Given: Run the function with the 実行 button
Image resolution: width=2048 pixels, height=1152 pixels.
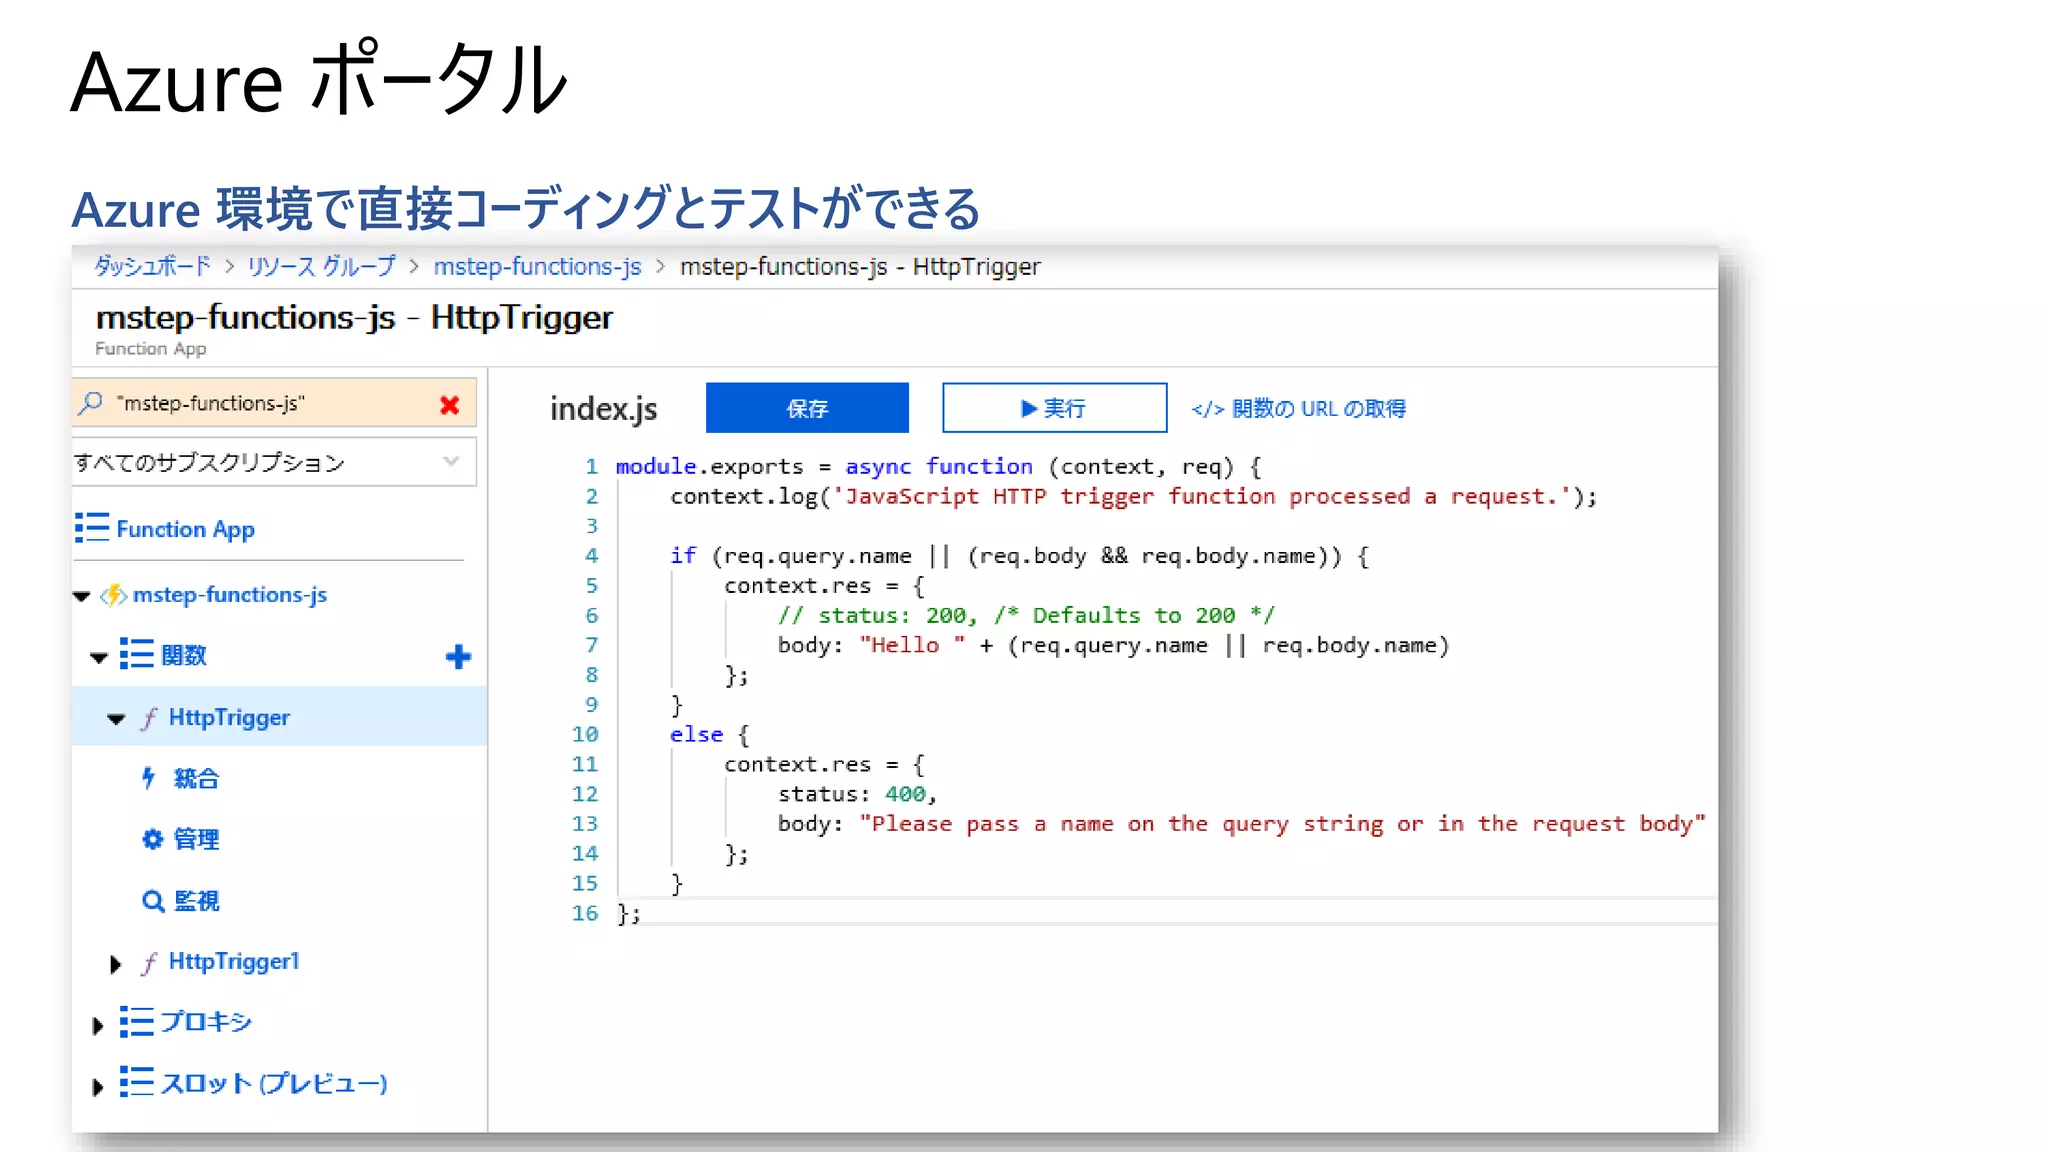Looking at the screenshot, I should coord(1054,408).
